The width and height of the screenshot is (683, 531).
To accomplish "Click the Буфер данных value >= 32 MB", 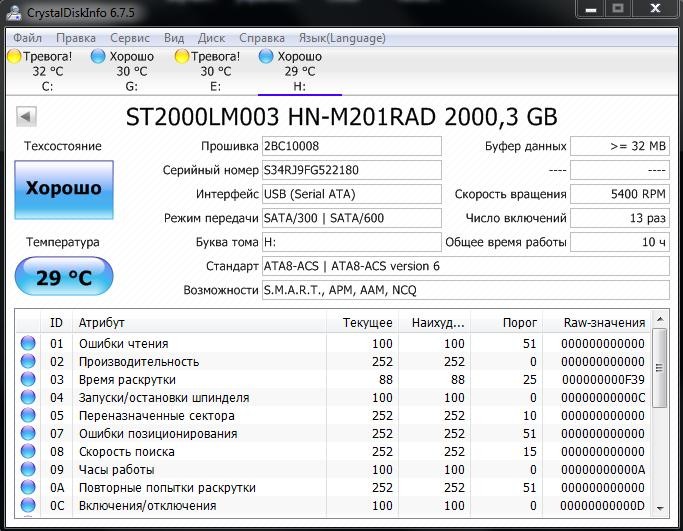I will click(x=620, y=146).
